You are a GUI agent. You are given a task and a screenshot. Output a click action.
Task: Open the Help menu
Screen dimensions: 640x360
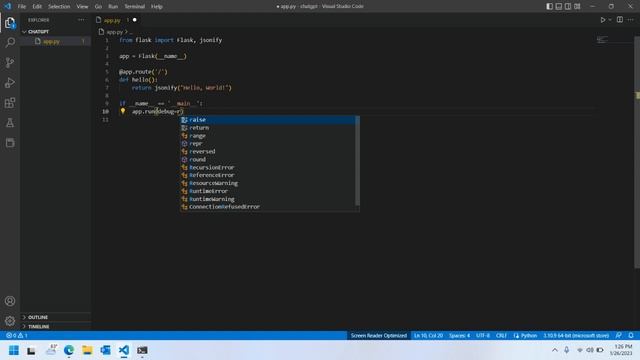tap(157, 7)
